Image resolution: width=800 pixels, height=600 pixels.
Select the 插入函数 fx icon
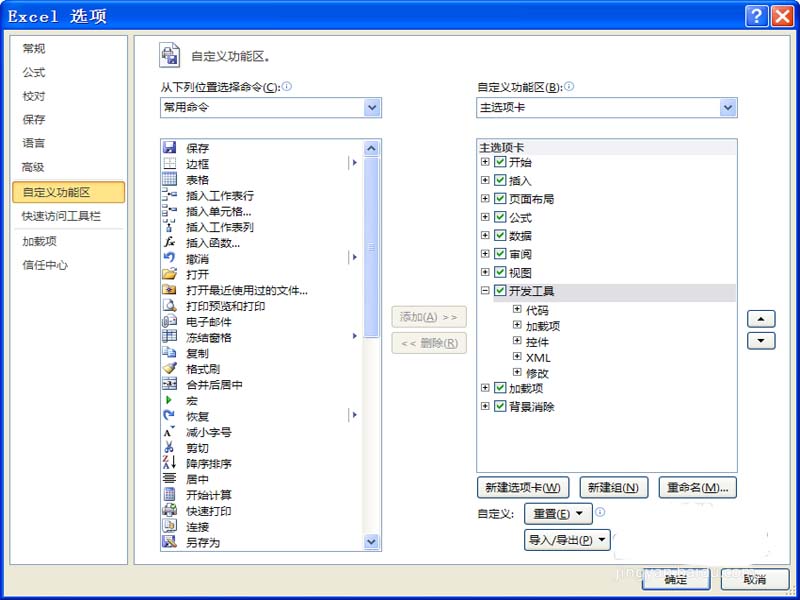pyautogui.click(x=169, y=243)
